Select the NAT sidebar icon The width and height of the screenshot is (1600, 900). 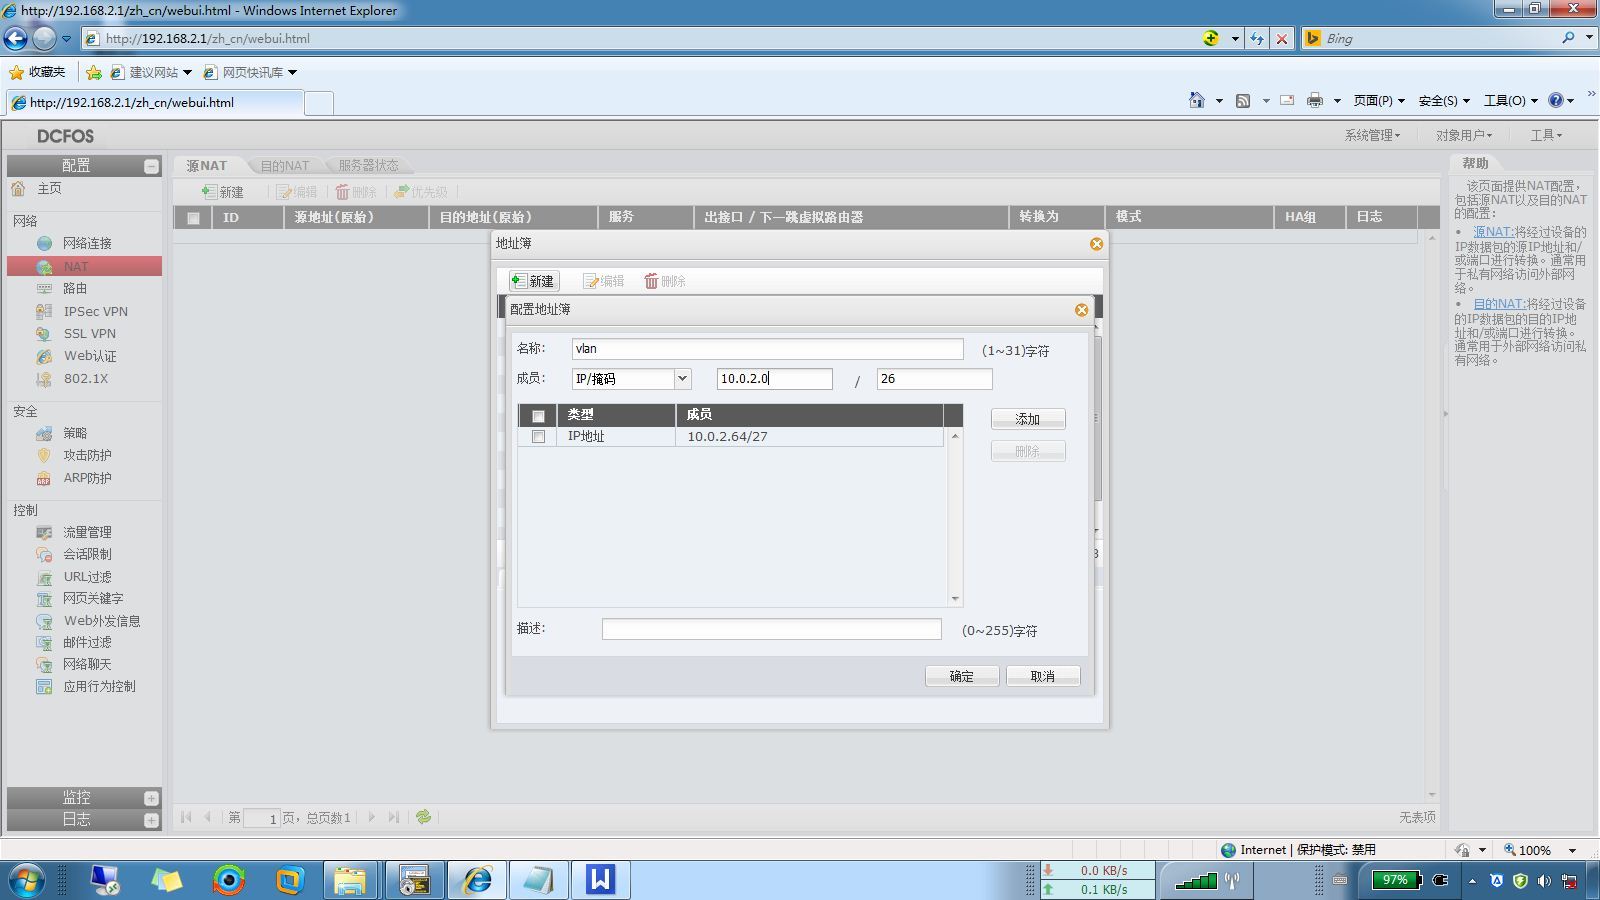(x=44, y=267)
